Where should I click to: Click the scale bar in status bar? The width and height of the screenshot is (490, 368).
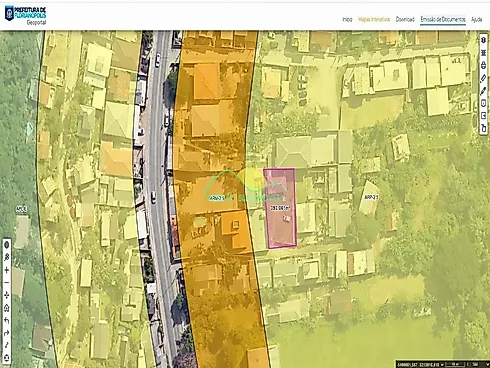tap(456, 365)
